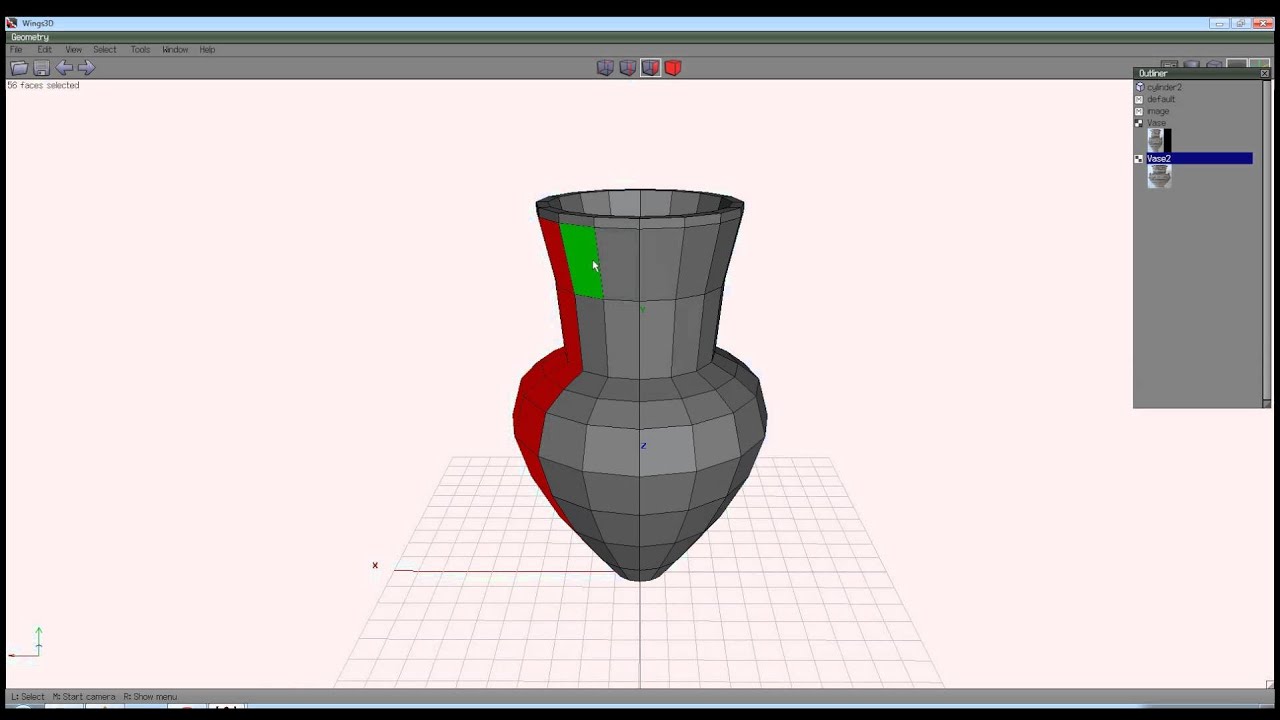Open the View menu

click(74, 49)
